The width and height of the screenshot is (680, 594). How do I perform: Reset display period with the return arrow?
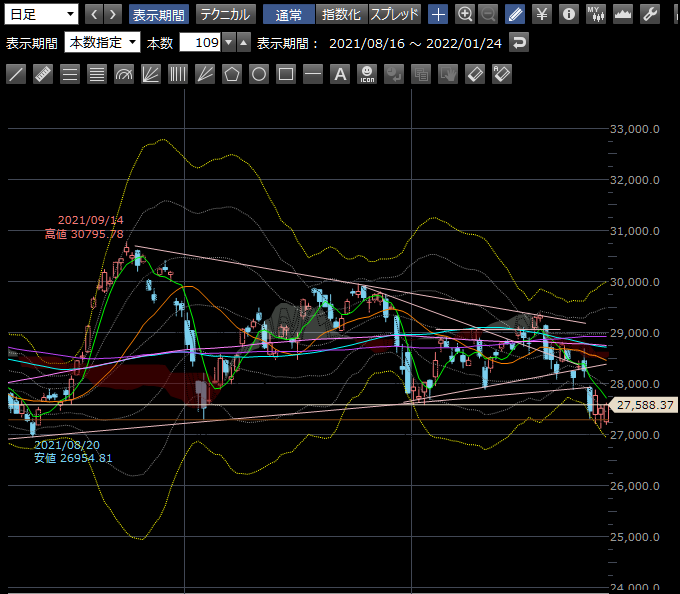(518, 43)
